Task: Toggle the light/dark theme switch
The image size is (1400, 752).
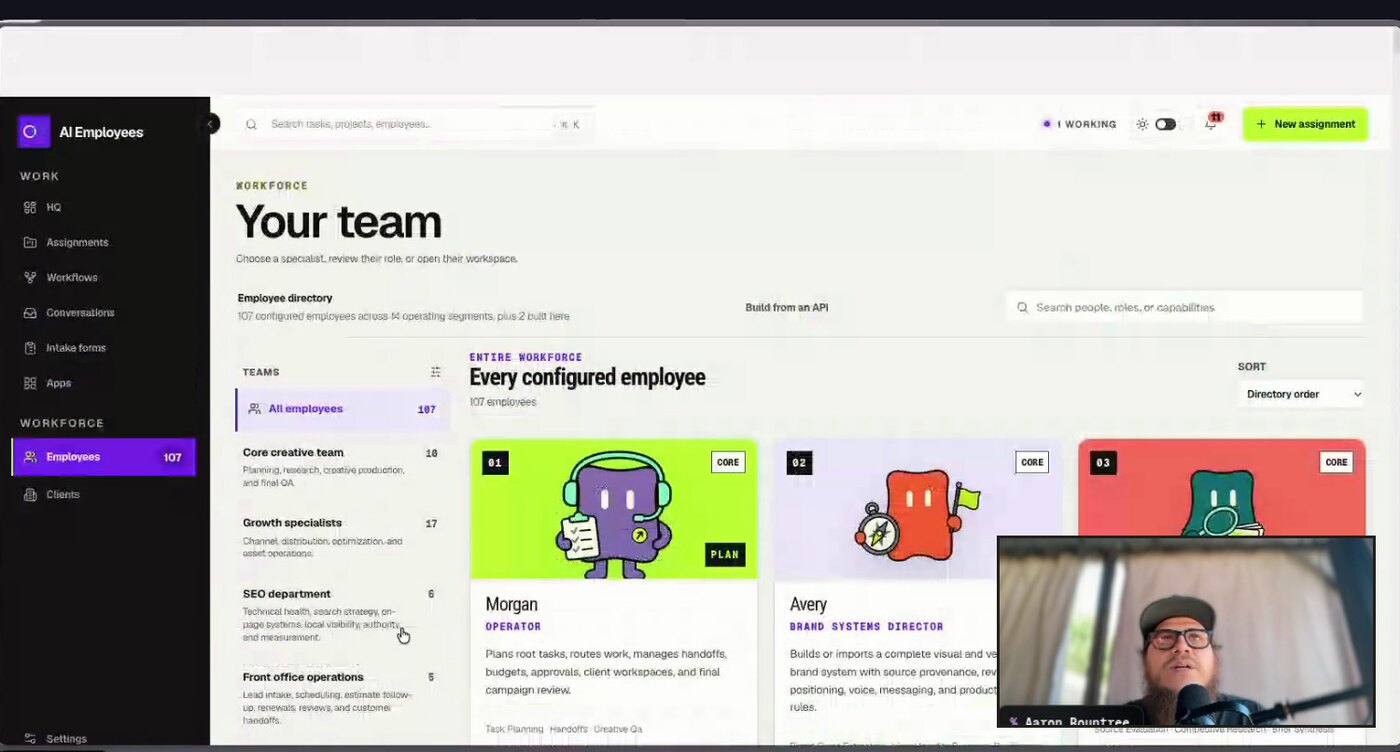Action: pyautogui.click(x=1165, y=124)
